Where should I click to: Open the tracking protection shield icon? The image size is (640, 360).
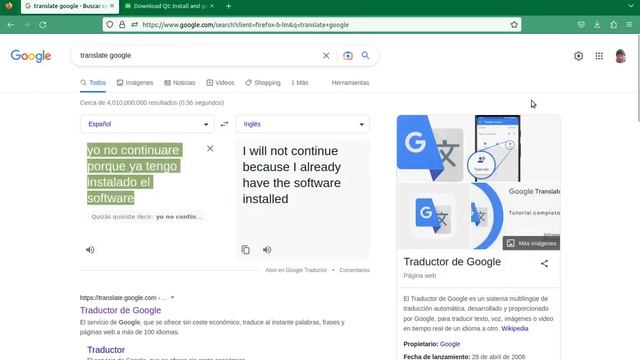tap(110, 25)
